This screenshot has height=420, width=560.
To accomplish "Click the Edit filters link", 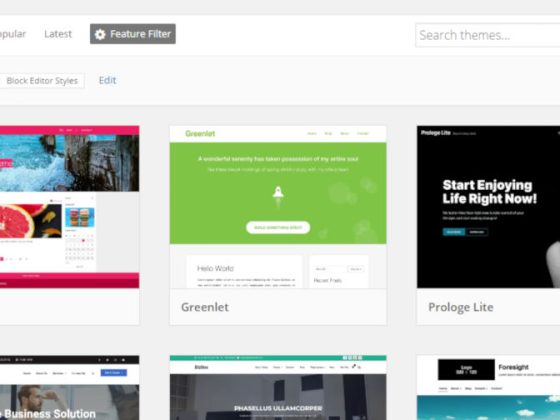I will point(108,80).
